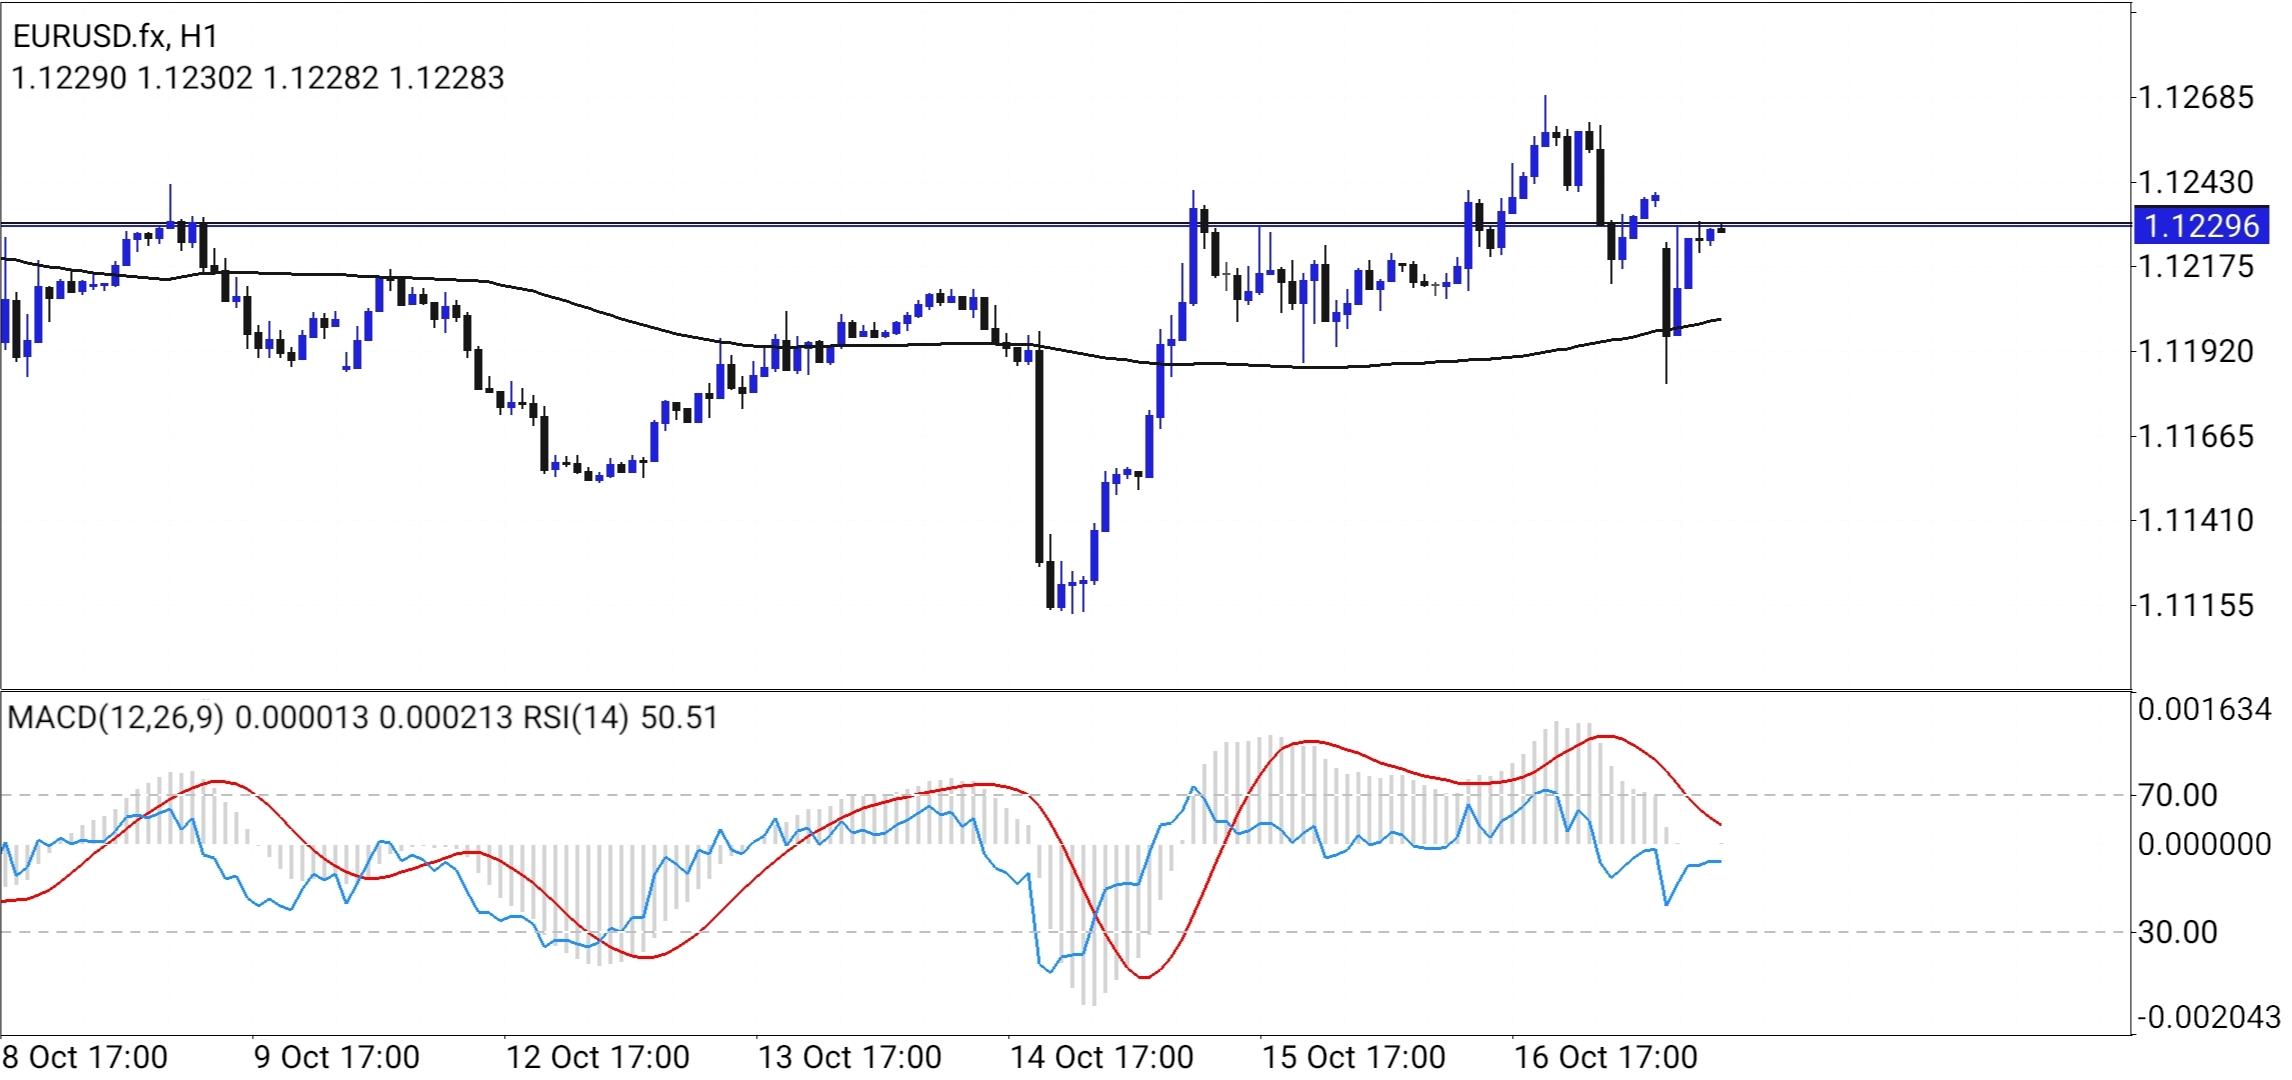This screenshot has height=1080, width=2292.
Task: Click the RSI(14) 50.51 indicator label
Action: click(x=621, y=718)
